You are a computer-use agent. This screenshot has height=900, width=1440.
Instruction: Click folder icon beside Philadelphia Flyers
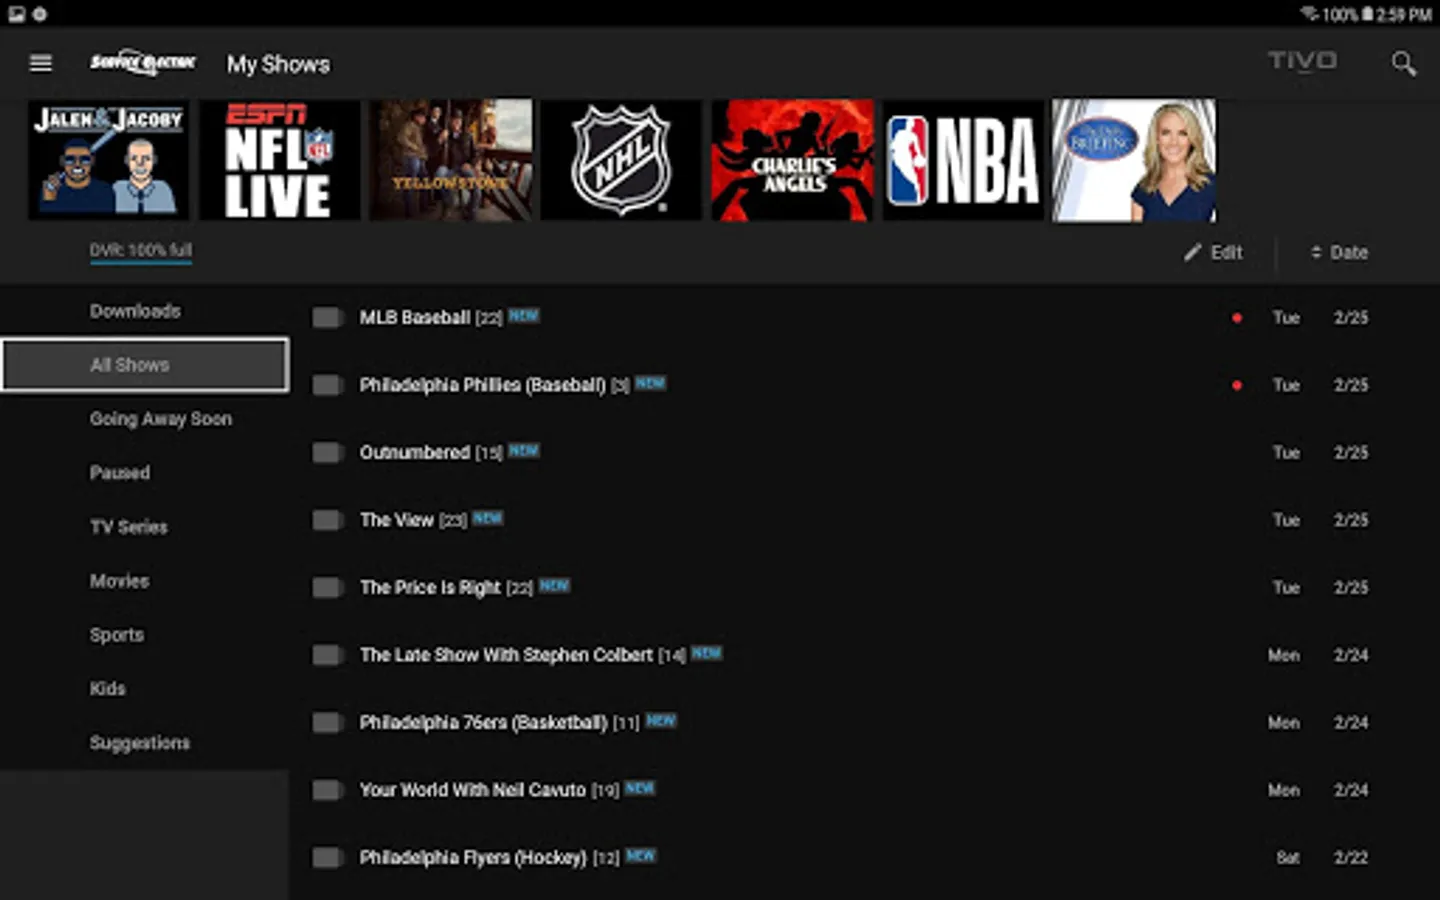pyautogui.click(x=327, y=858)
